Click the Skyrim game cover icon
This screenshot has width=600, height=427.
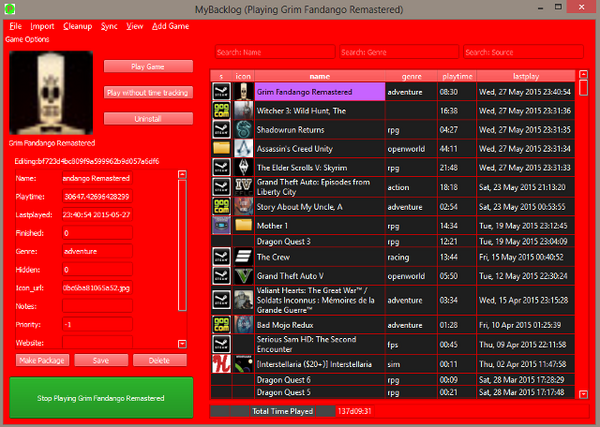[243, 167]
